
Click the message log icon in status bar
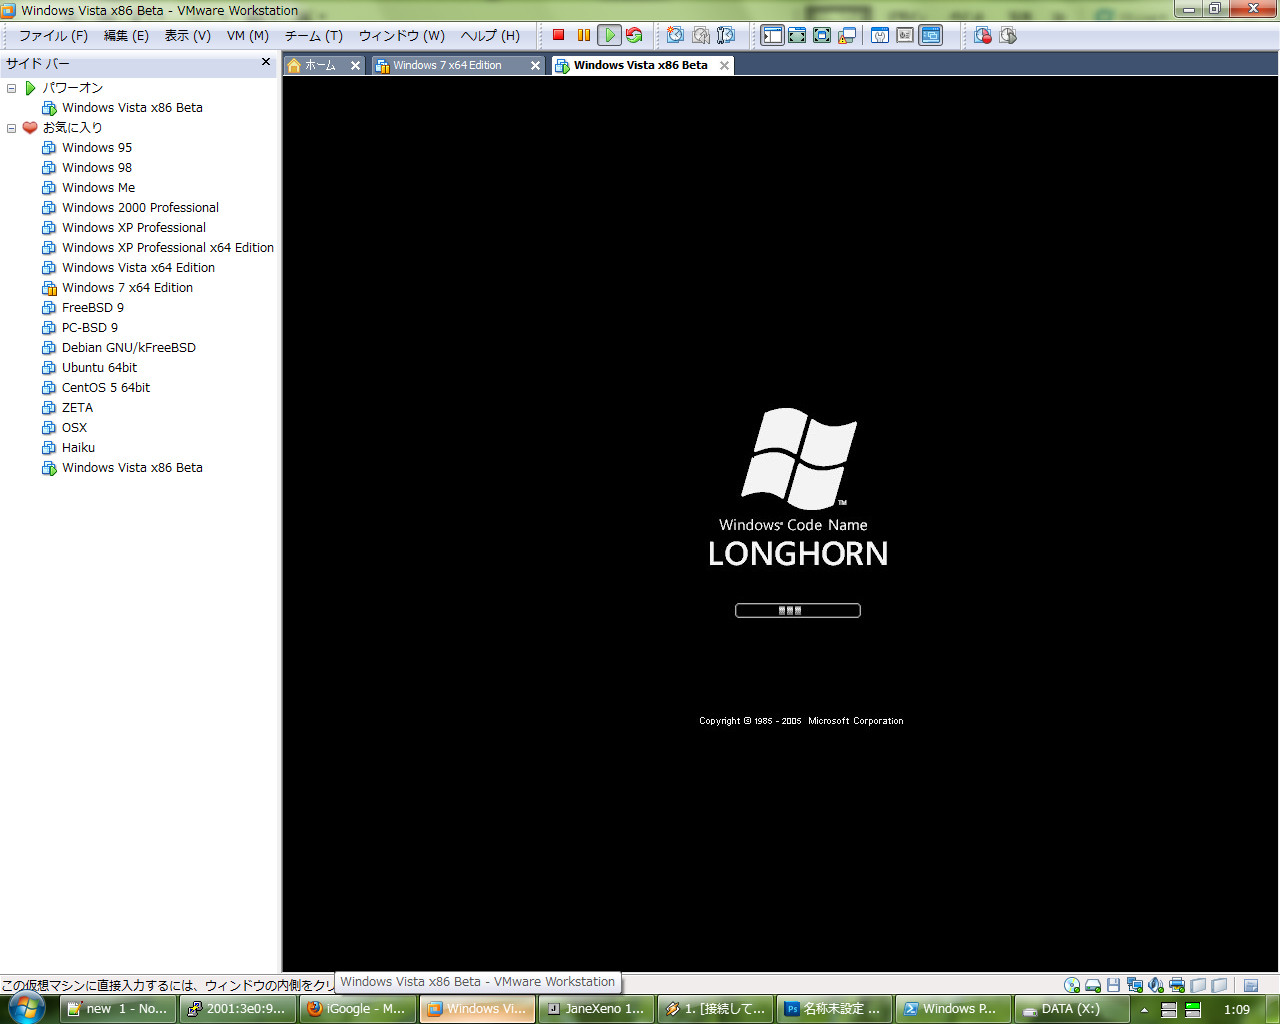point(1251,985)
